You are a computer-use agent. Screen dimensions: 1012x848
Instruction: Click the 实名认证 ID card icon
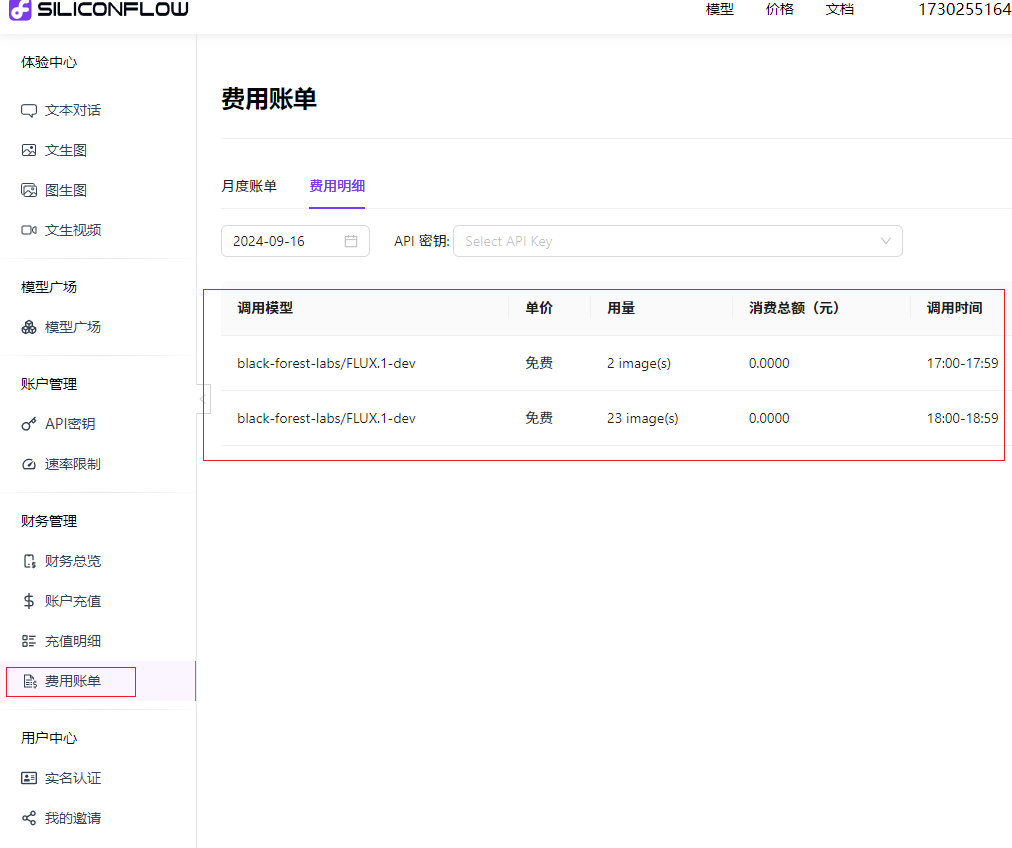(x=29, y=778)
